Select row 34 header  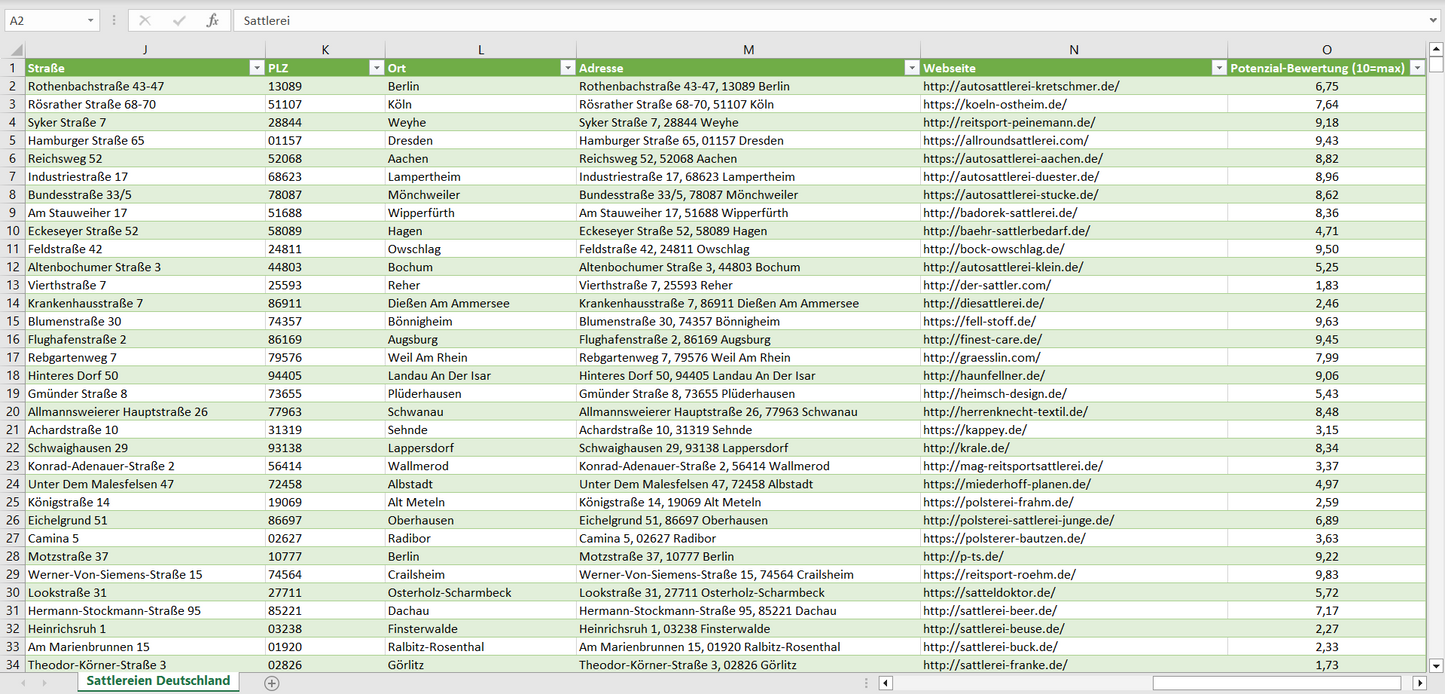click(x=13, y=664)
